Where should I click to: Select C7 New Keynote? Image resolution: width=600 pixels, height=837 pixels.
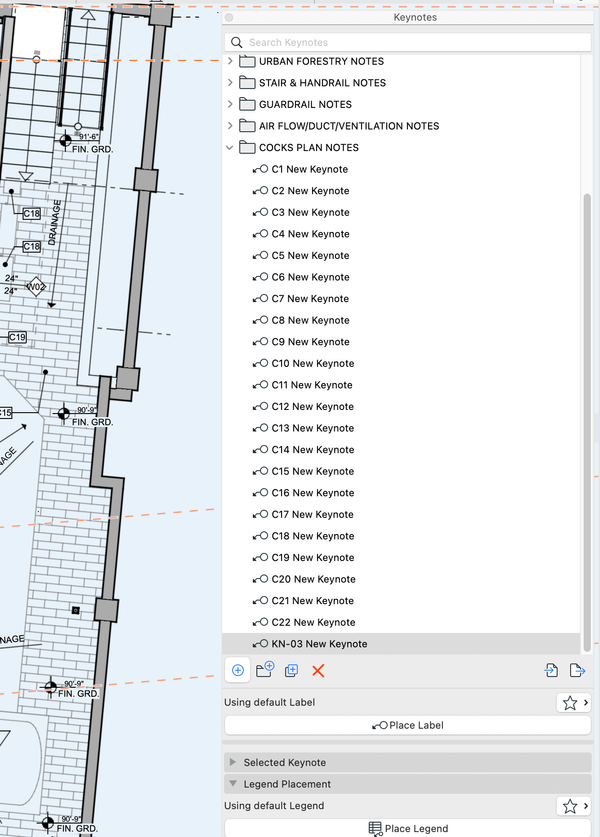[x=310, y=299]
